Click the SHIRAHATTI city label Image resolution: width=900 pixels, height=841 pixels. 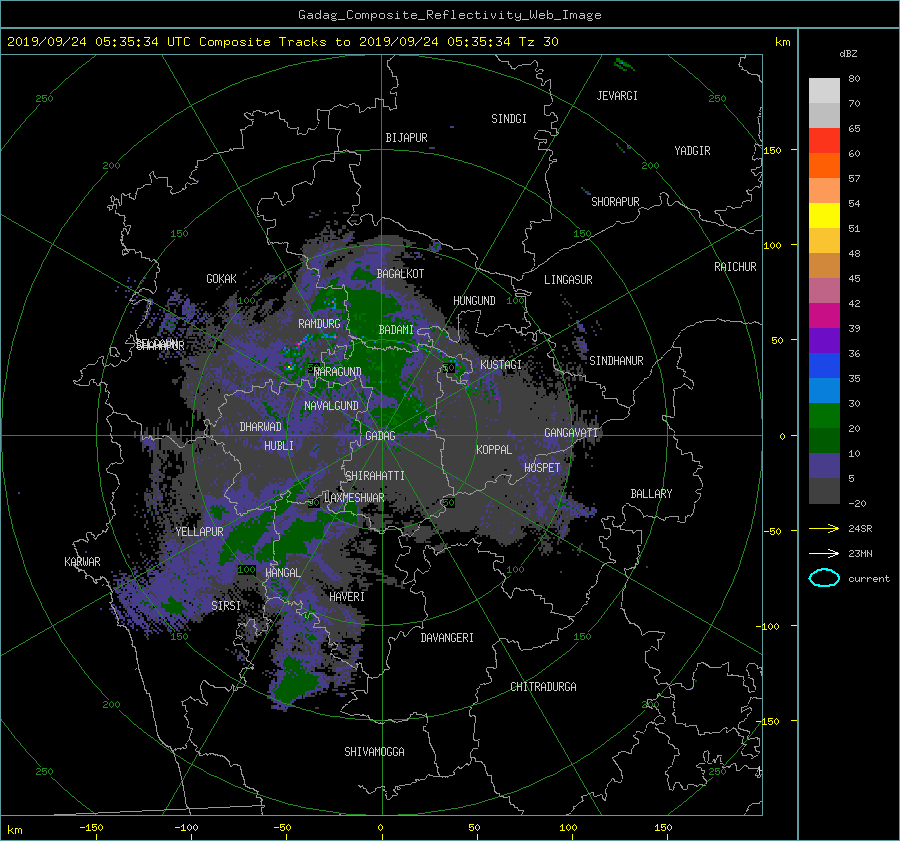point(375,475)
